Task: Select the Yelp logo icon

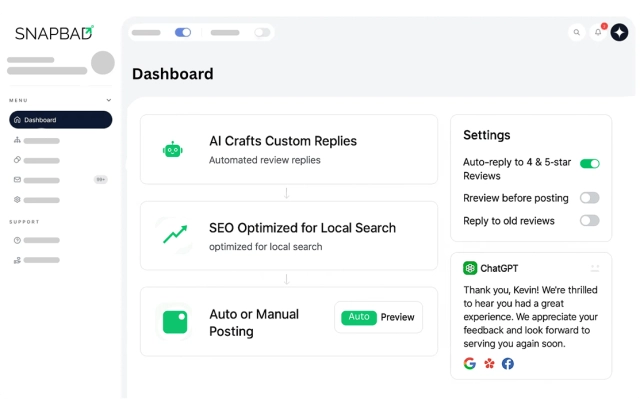Action: (489, 363)
